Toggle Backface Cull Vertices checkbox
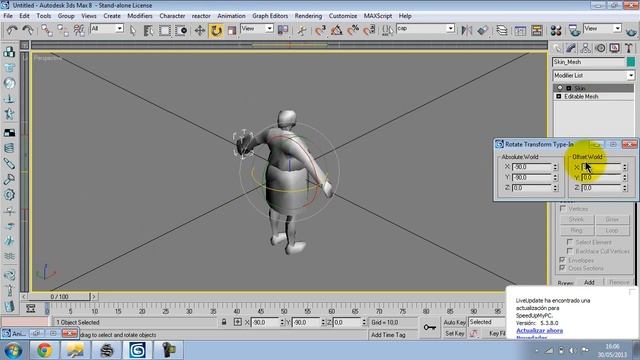The image size is (640, 360). pos(570,251)
